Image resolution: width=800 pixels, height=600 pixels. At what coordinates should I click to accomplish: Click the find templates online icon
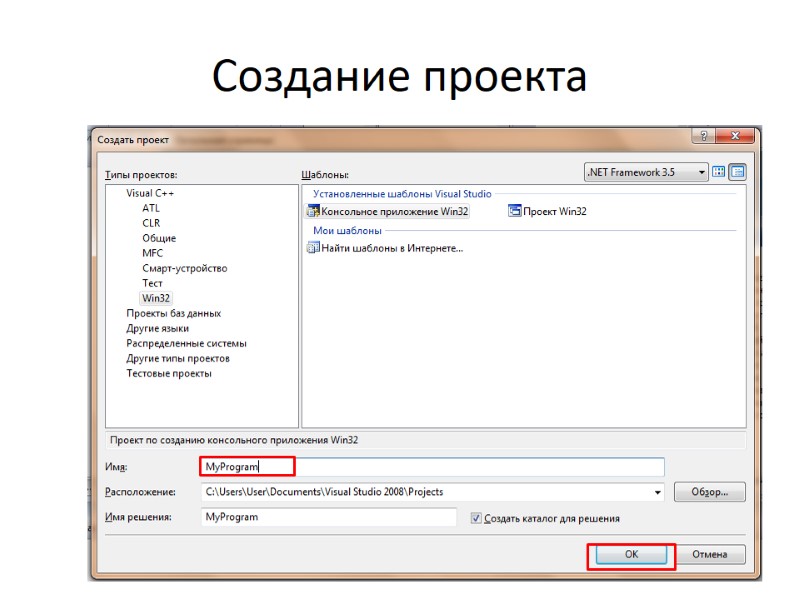pyautogui.click(x=312, y=248)
